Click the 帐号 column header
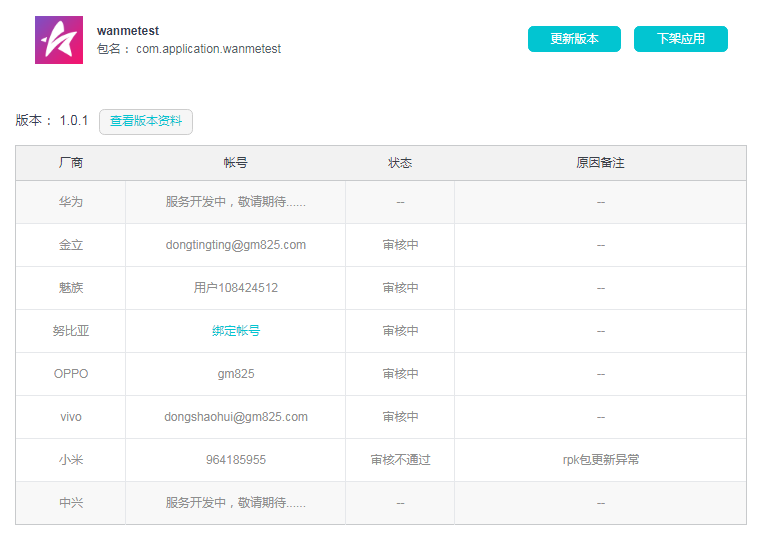Screen dimensions: 761x541 pyautogui.click(x=235, y=163)
